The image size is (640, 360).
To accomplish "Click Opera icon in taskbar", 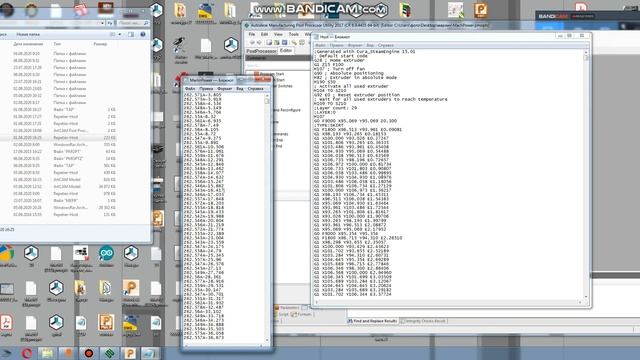I will [x=27, y=353].
